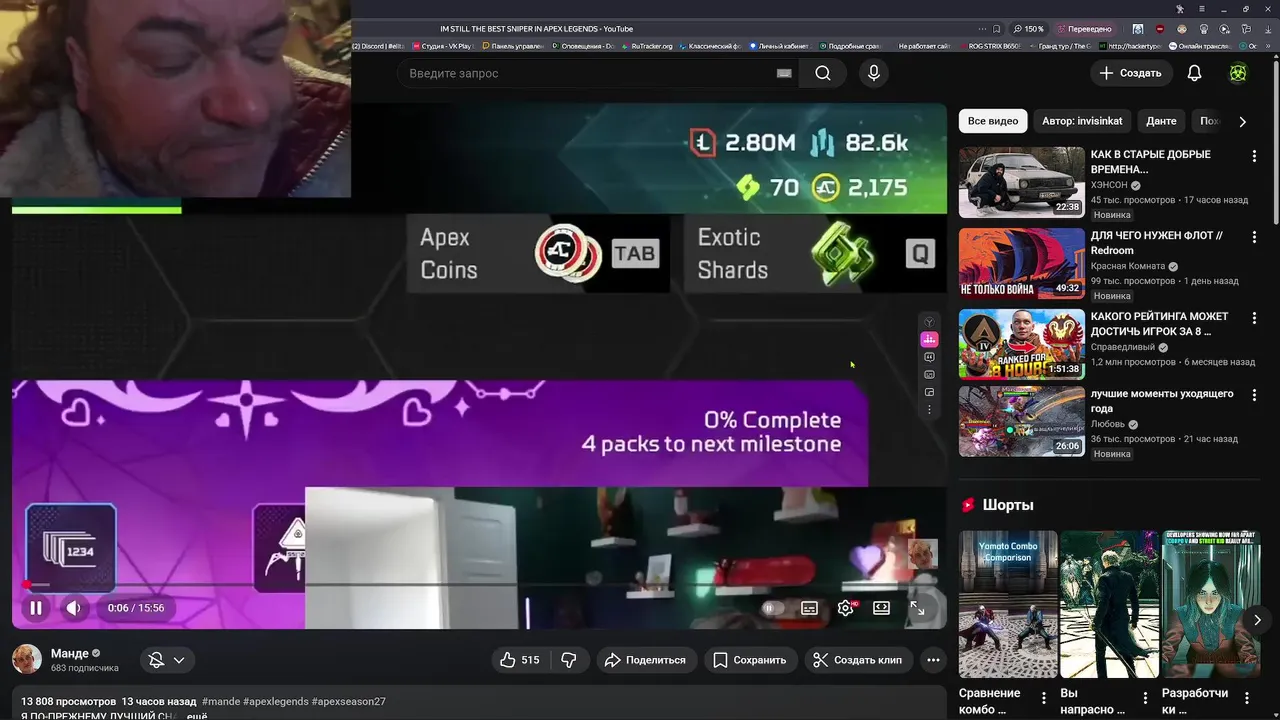Open more actions menu below the video

point(933,660)
